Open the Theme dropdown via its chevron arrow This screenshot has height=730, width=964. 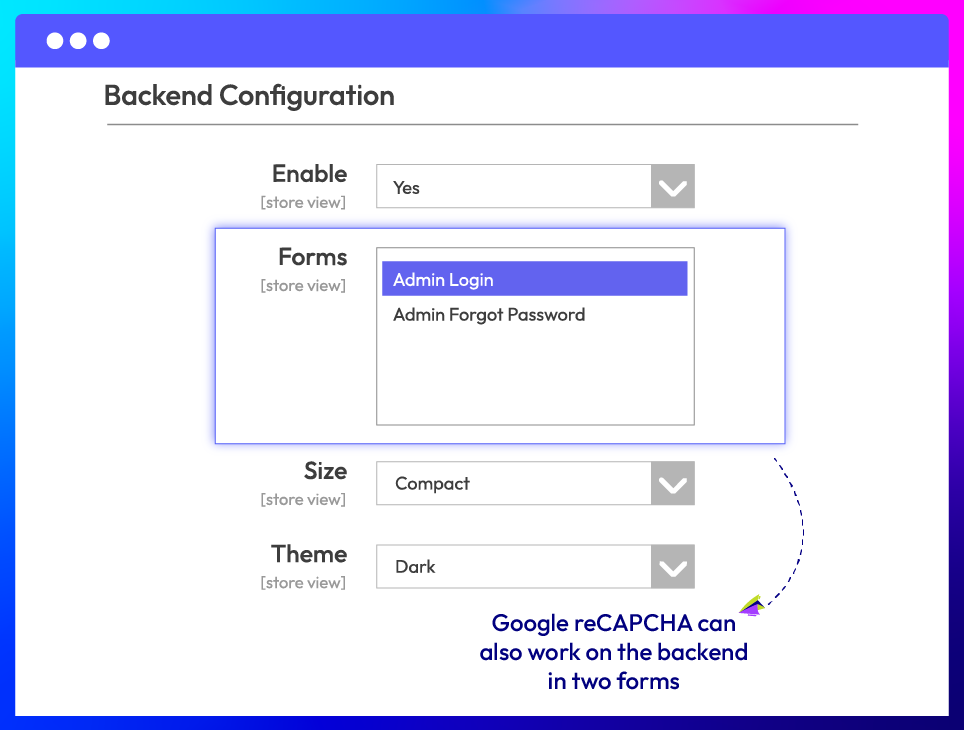[672, 567]
